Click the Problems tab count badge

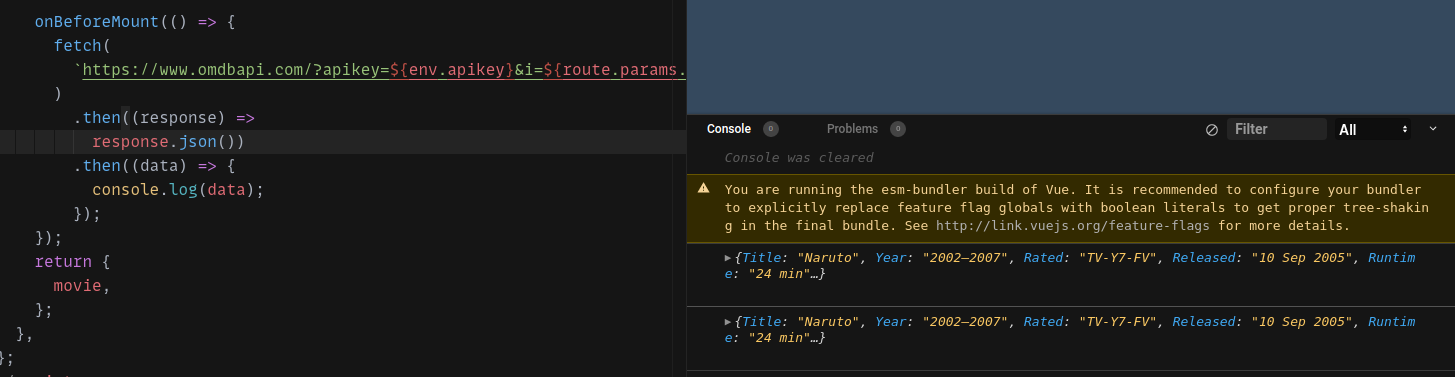898,129
